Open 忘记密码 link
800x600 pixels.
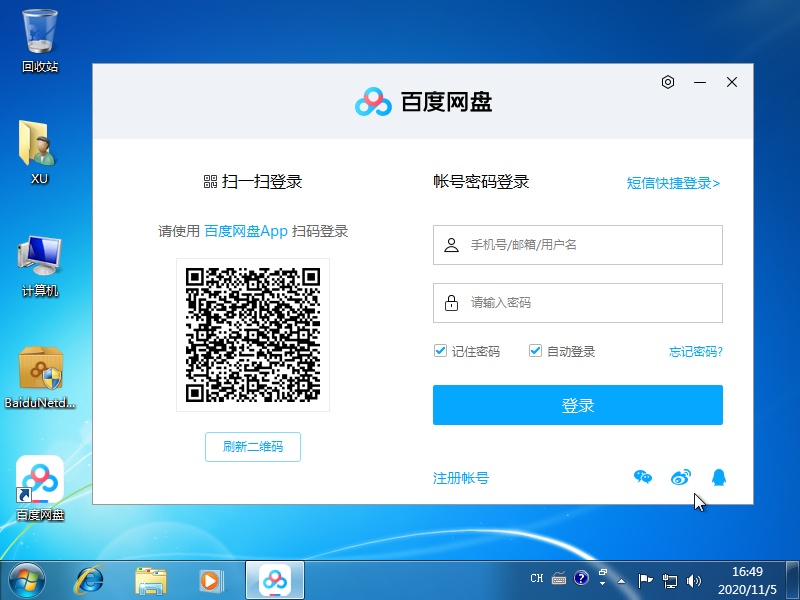pyautogui.click(x=695, y=352)
